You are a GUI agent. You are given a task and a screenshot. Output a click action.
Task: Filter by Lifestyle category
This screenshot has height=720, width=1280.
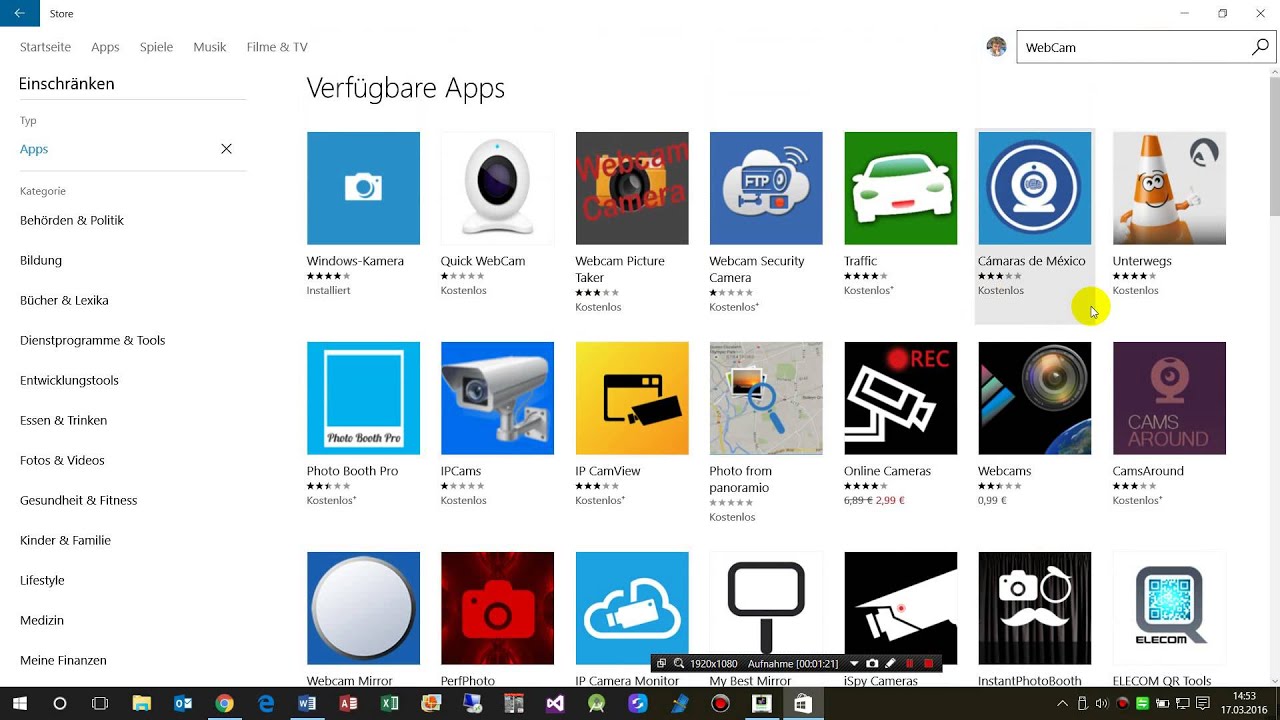coord(42,580)
